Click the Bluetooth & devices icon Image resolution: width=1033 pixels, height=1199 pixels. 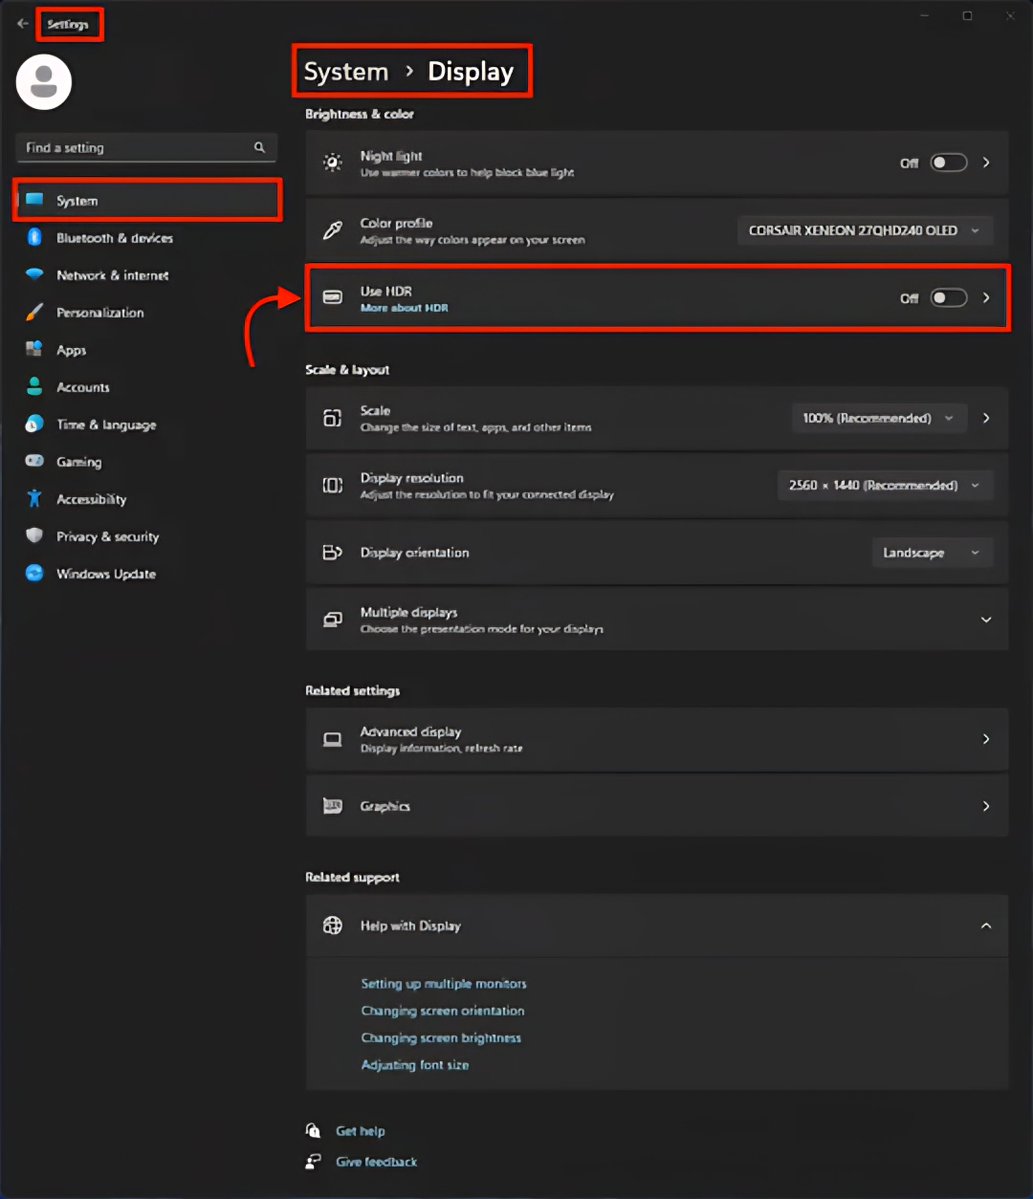tap(34, 237)
